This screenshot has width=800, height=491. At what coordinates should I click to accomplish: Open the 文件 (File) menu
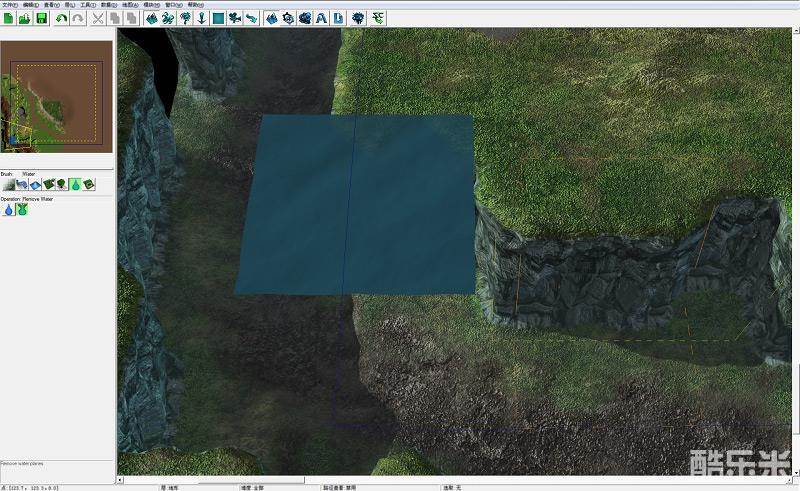click(x=9, y=4)
